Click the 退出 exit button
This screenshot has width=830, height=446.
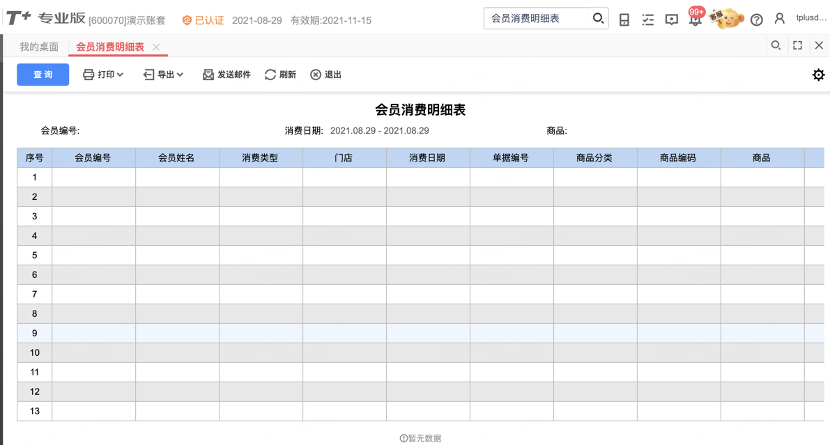tap(326, 75)
